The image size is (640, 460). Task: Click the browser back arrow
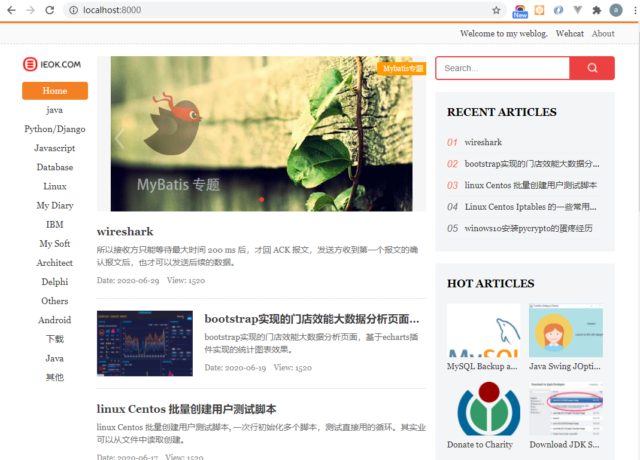click(x=11, y=10)
